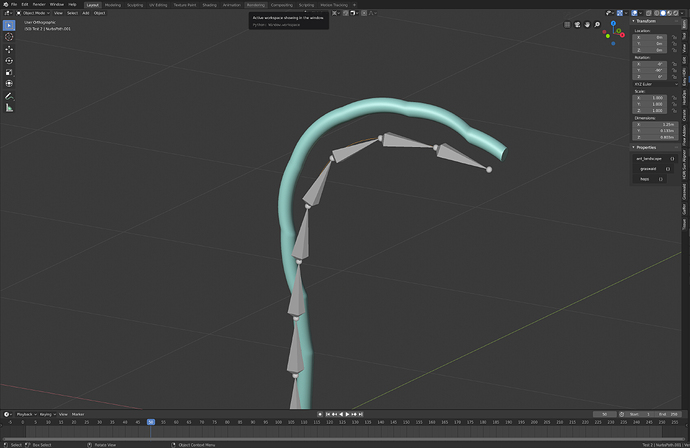
Task: Select the Annotate tool
Action: 9,96
